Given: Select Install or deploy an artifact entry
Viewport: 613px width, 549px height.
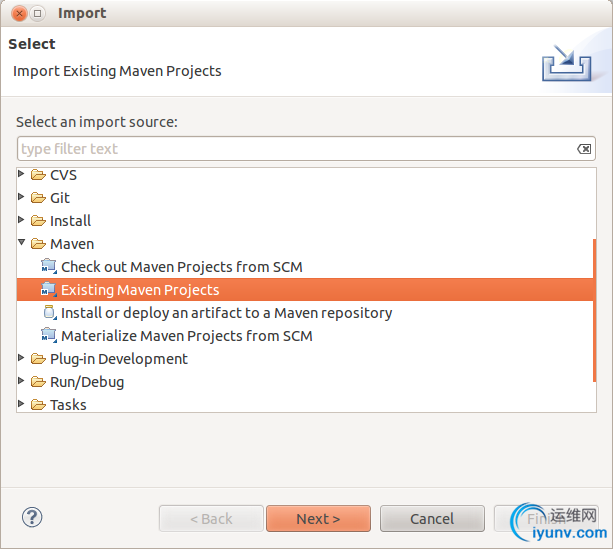Looking at the screenshot, I should [x=226, y=313].
